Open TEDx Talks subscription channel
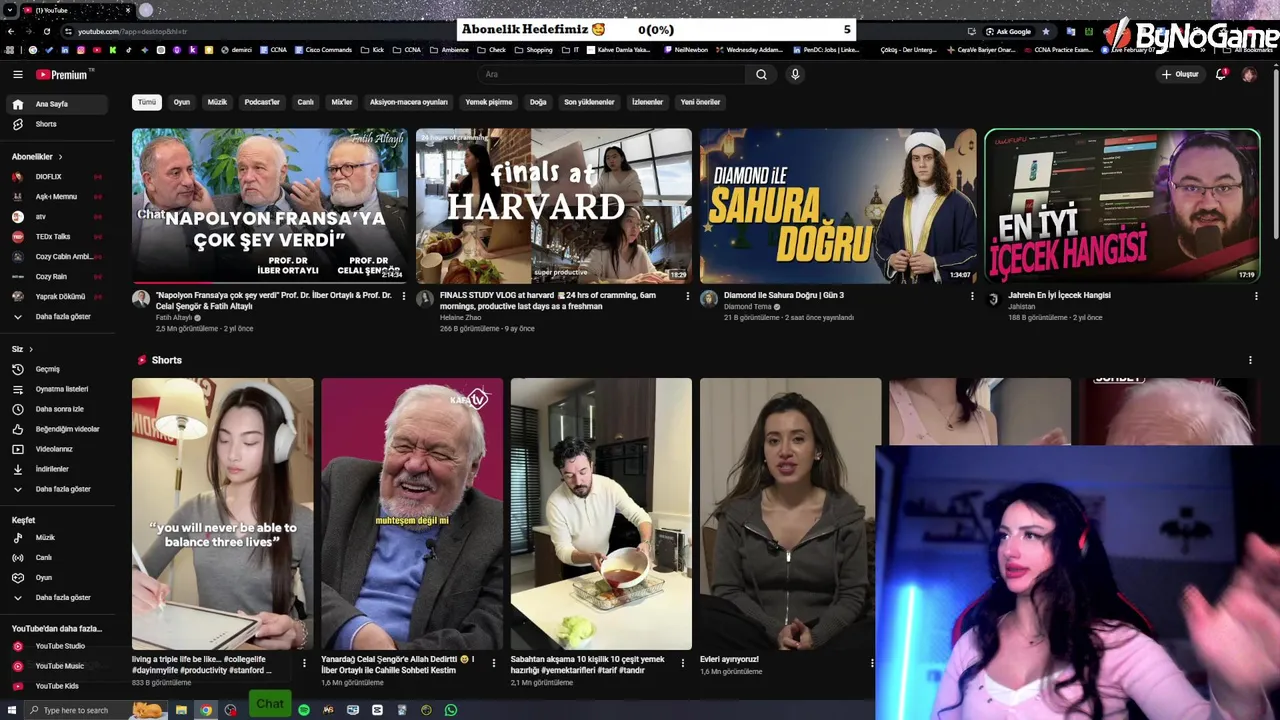The image size is (1280, 720). [57, 237]
